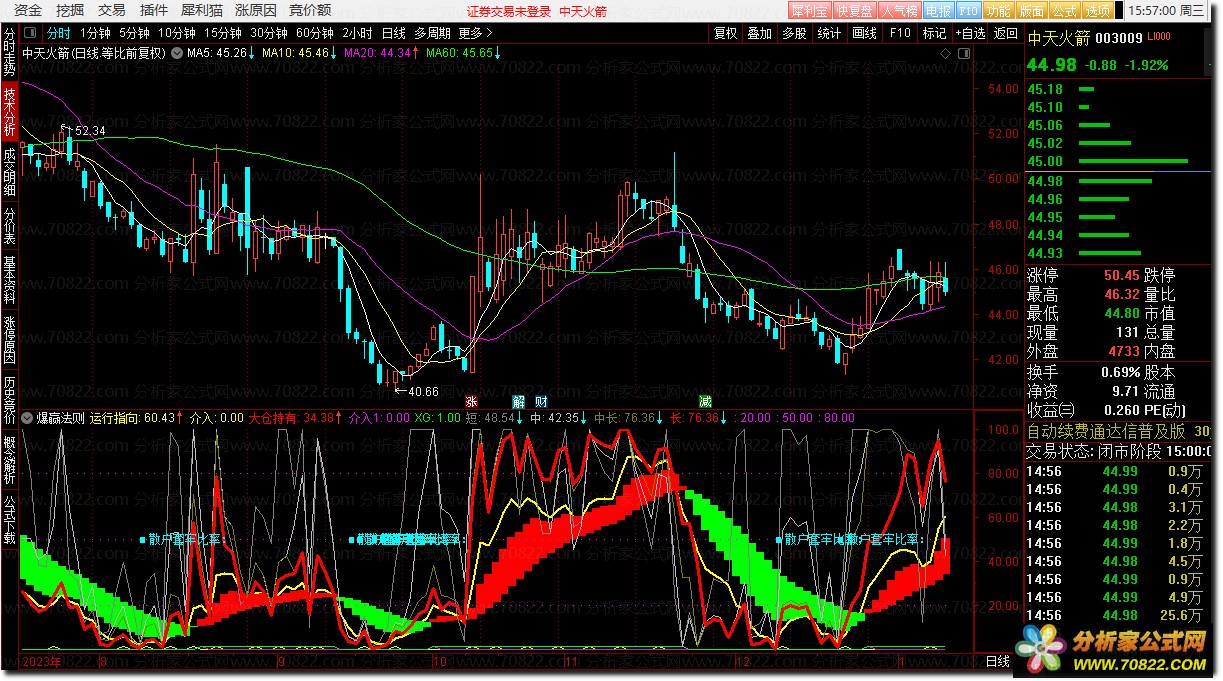Open the 电报 news feed

click(x=938, y=10)
